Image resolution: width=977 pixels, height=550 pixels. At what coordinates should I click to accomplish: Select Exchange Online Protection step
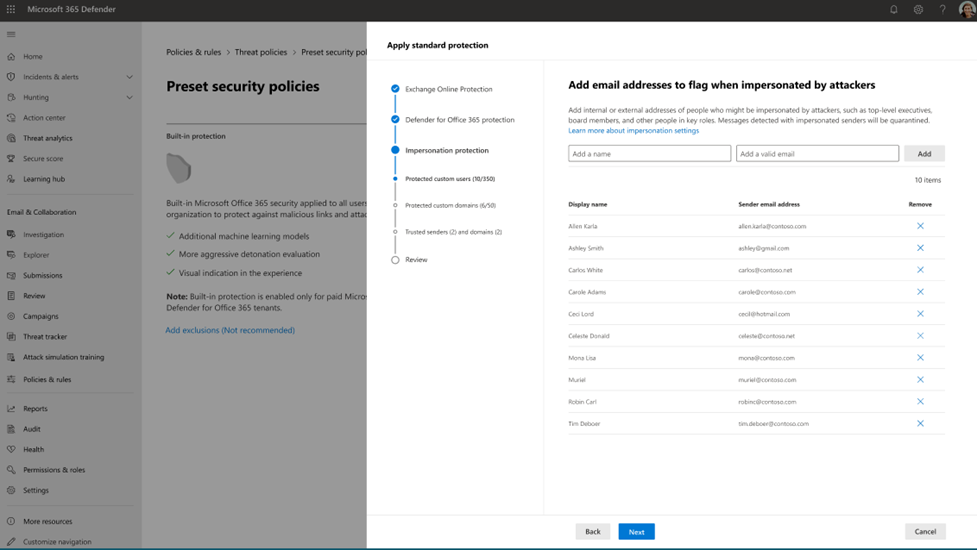click(449, 89)
